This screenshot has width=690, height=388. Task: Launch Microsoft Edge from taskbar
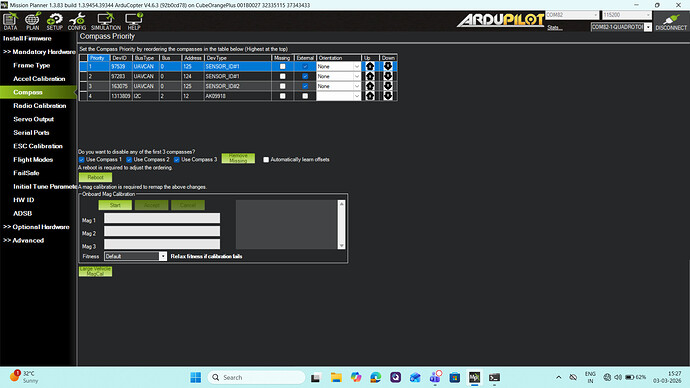[x=375, y=377]
